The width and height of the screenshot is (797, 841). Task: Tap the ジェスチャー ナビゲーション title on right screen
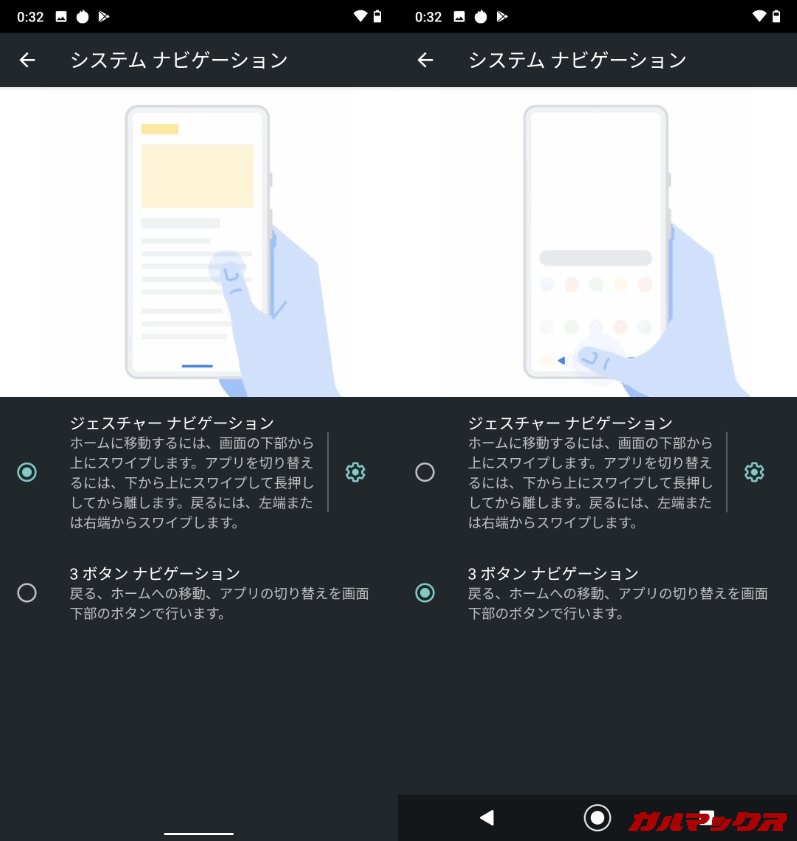tap(570, 423)
